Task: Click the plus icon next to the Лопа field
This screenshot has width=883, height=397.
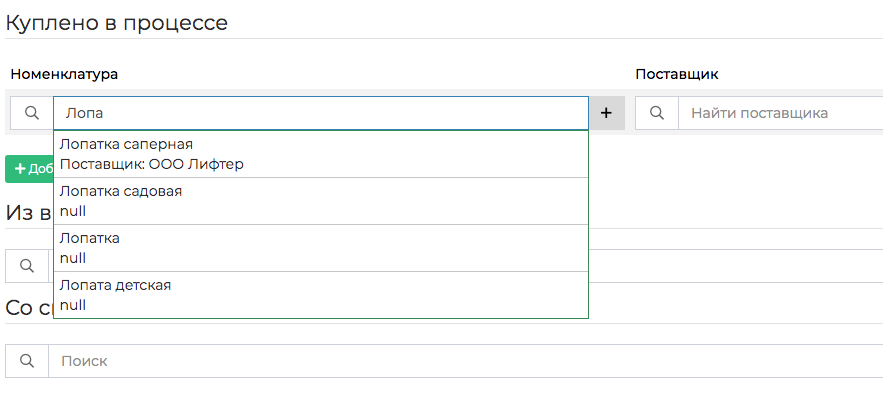Action: tap(606, 113)
